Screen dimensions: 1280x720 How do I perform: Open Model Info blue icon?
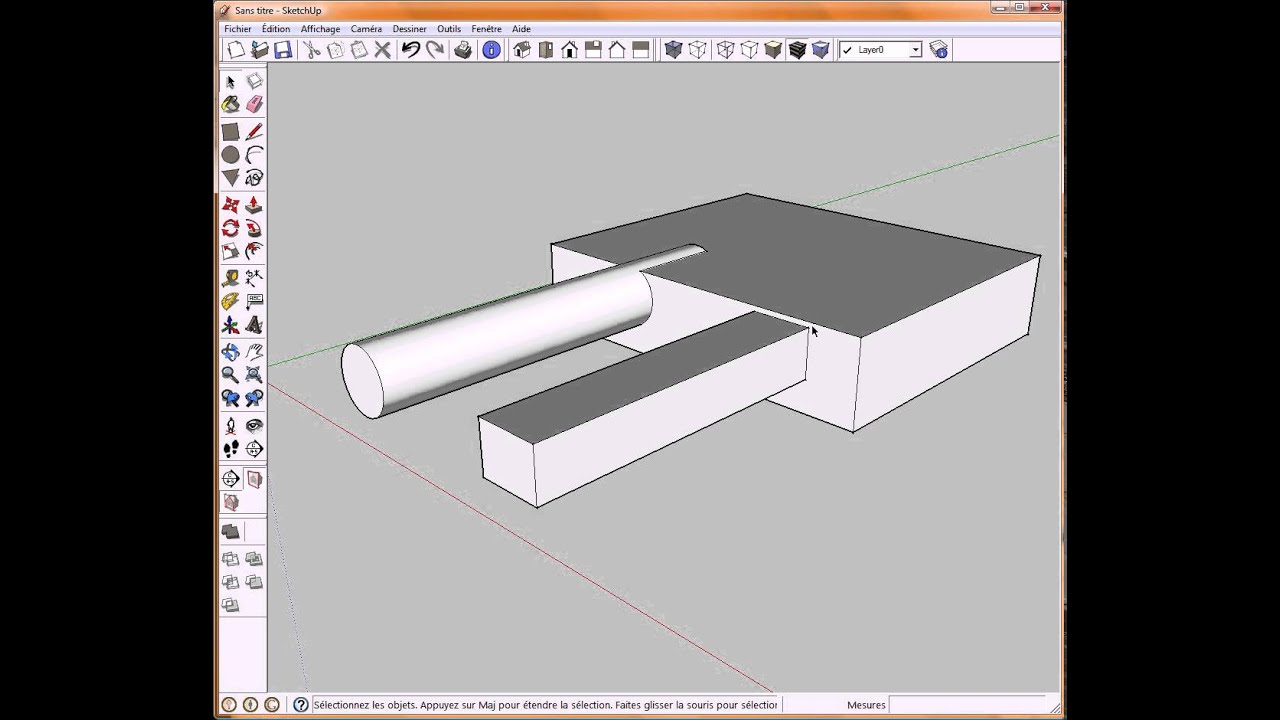[x=491, y=50]
